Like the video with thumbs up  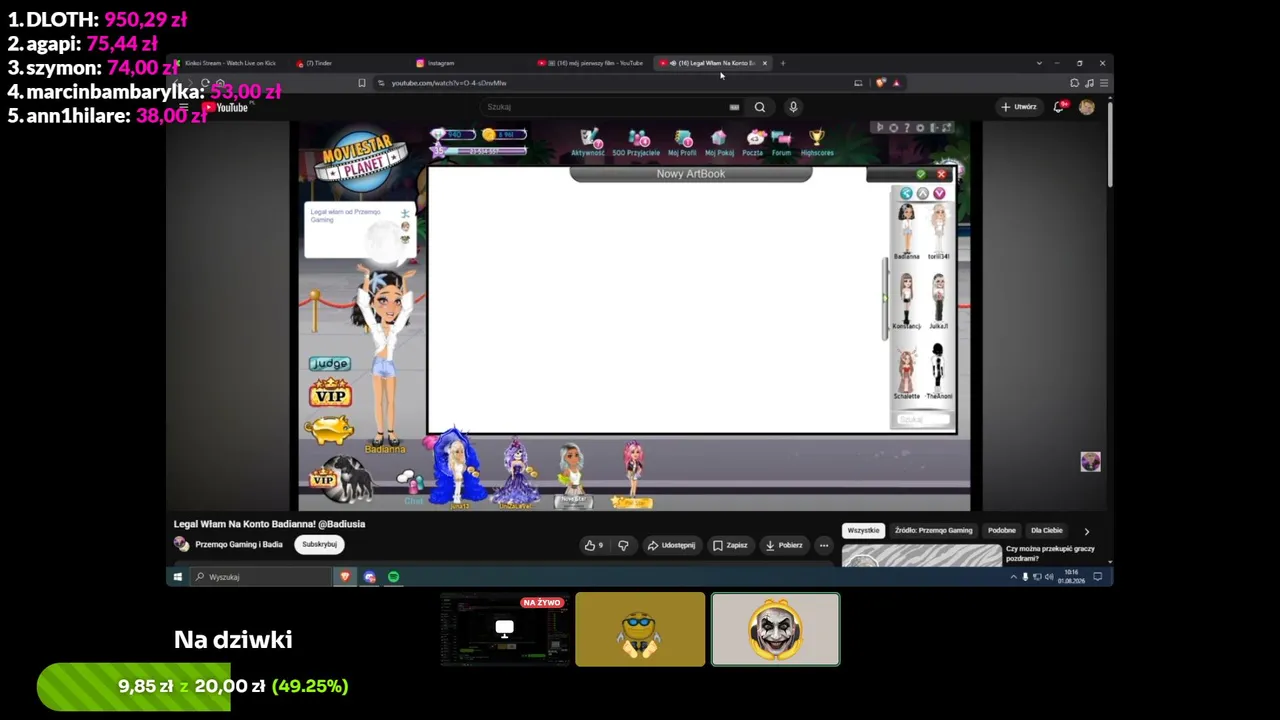point(594,545)
